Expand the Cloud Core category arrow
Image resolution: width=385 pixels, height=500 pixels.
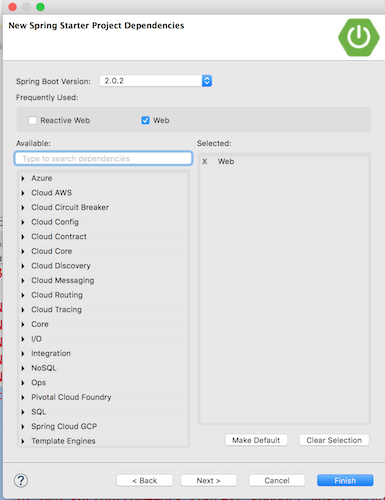(x=23, y=251)
